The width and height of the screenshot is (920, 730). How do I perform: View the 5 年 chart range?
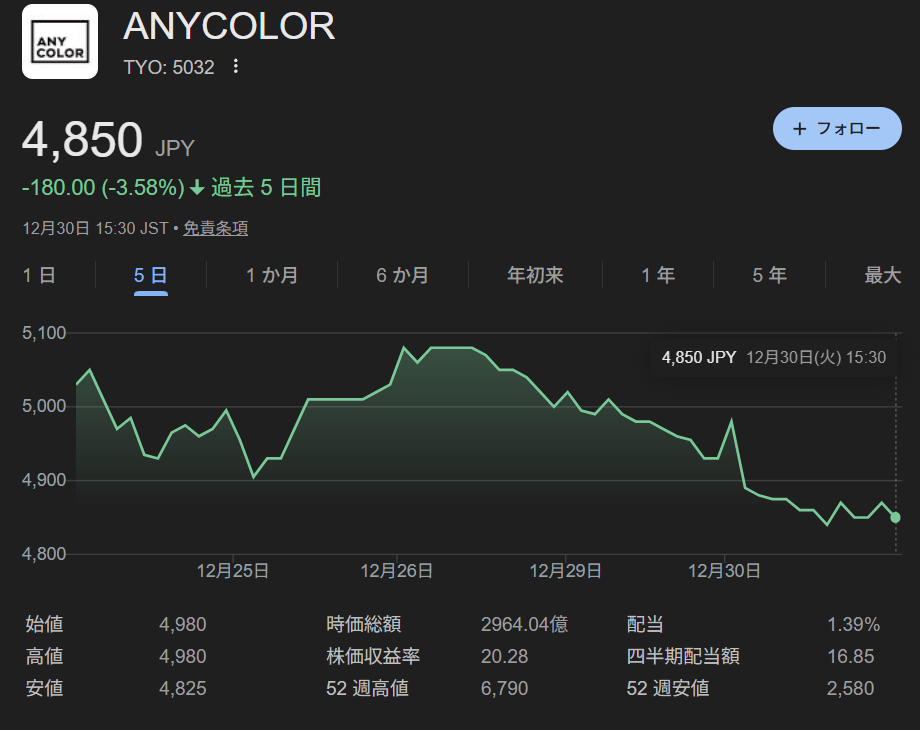click(x=769, y=275)
